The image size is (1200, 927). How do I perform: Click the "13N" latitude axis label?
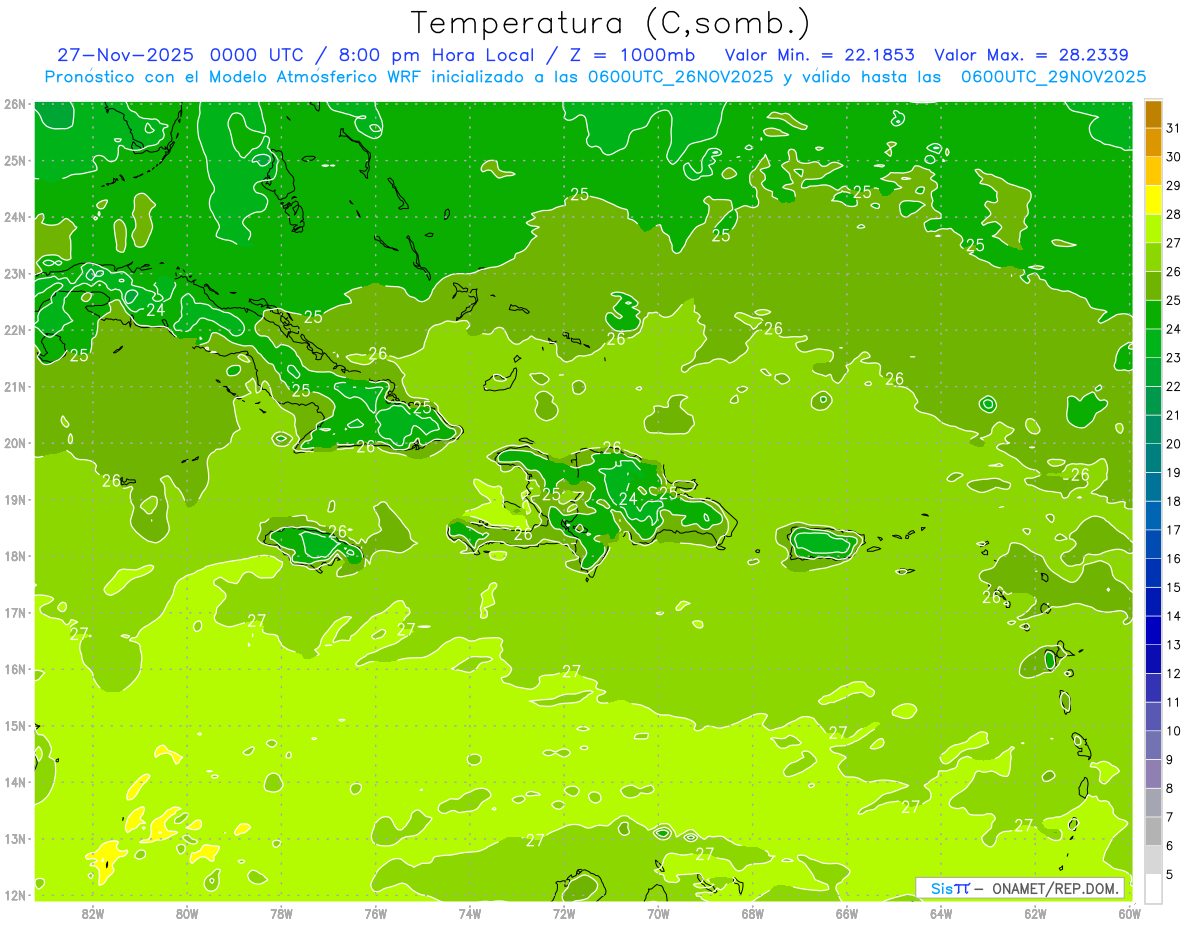point(15,838)
